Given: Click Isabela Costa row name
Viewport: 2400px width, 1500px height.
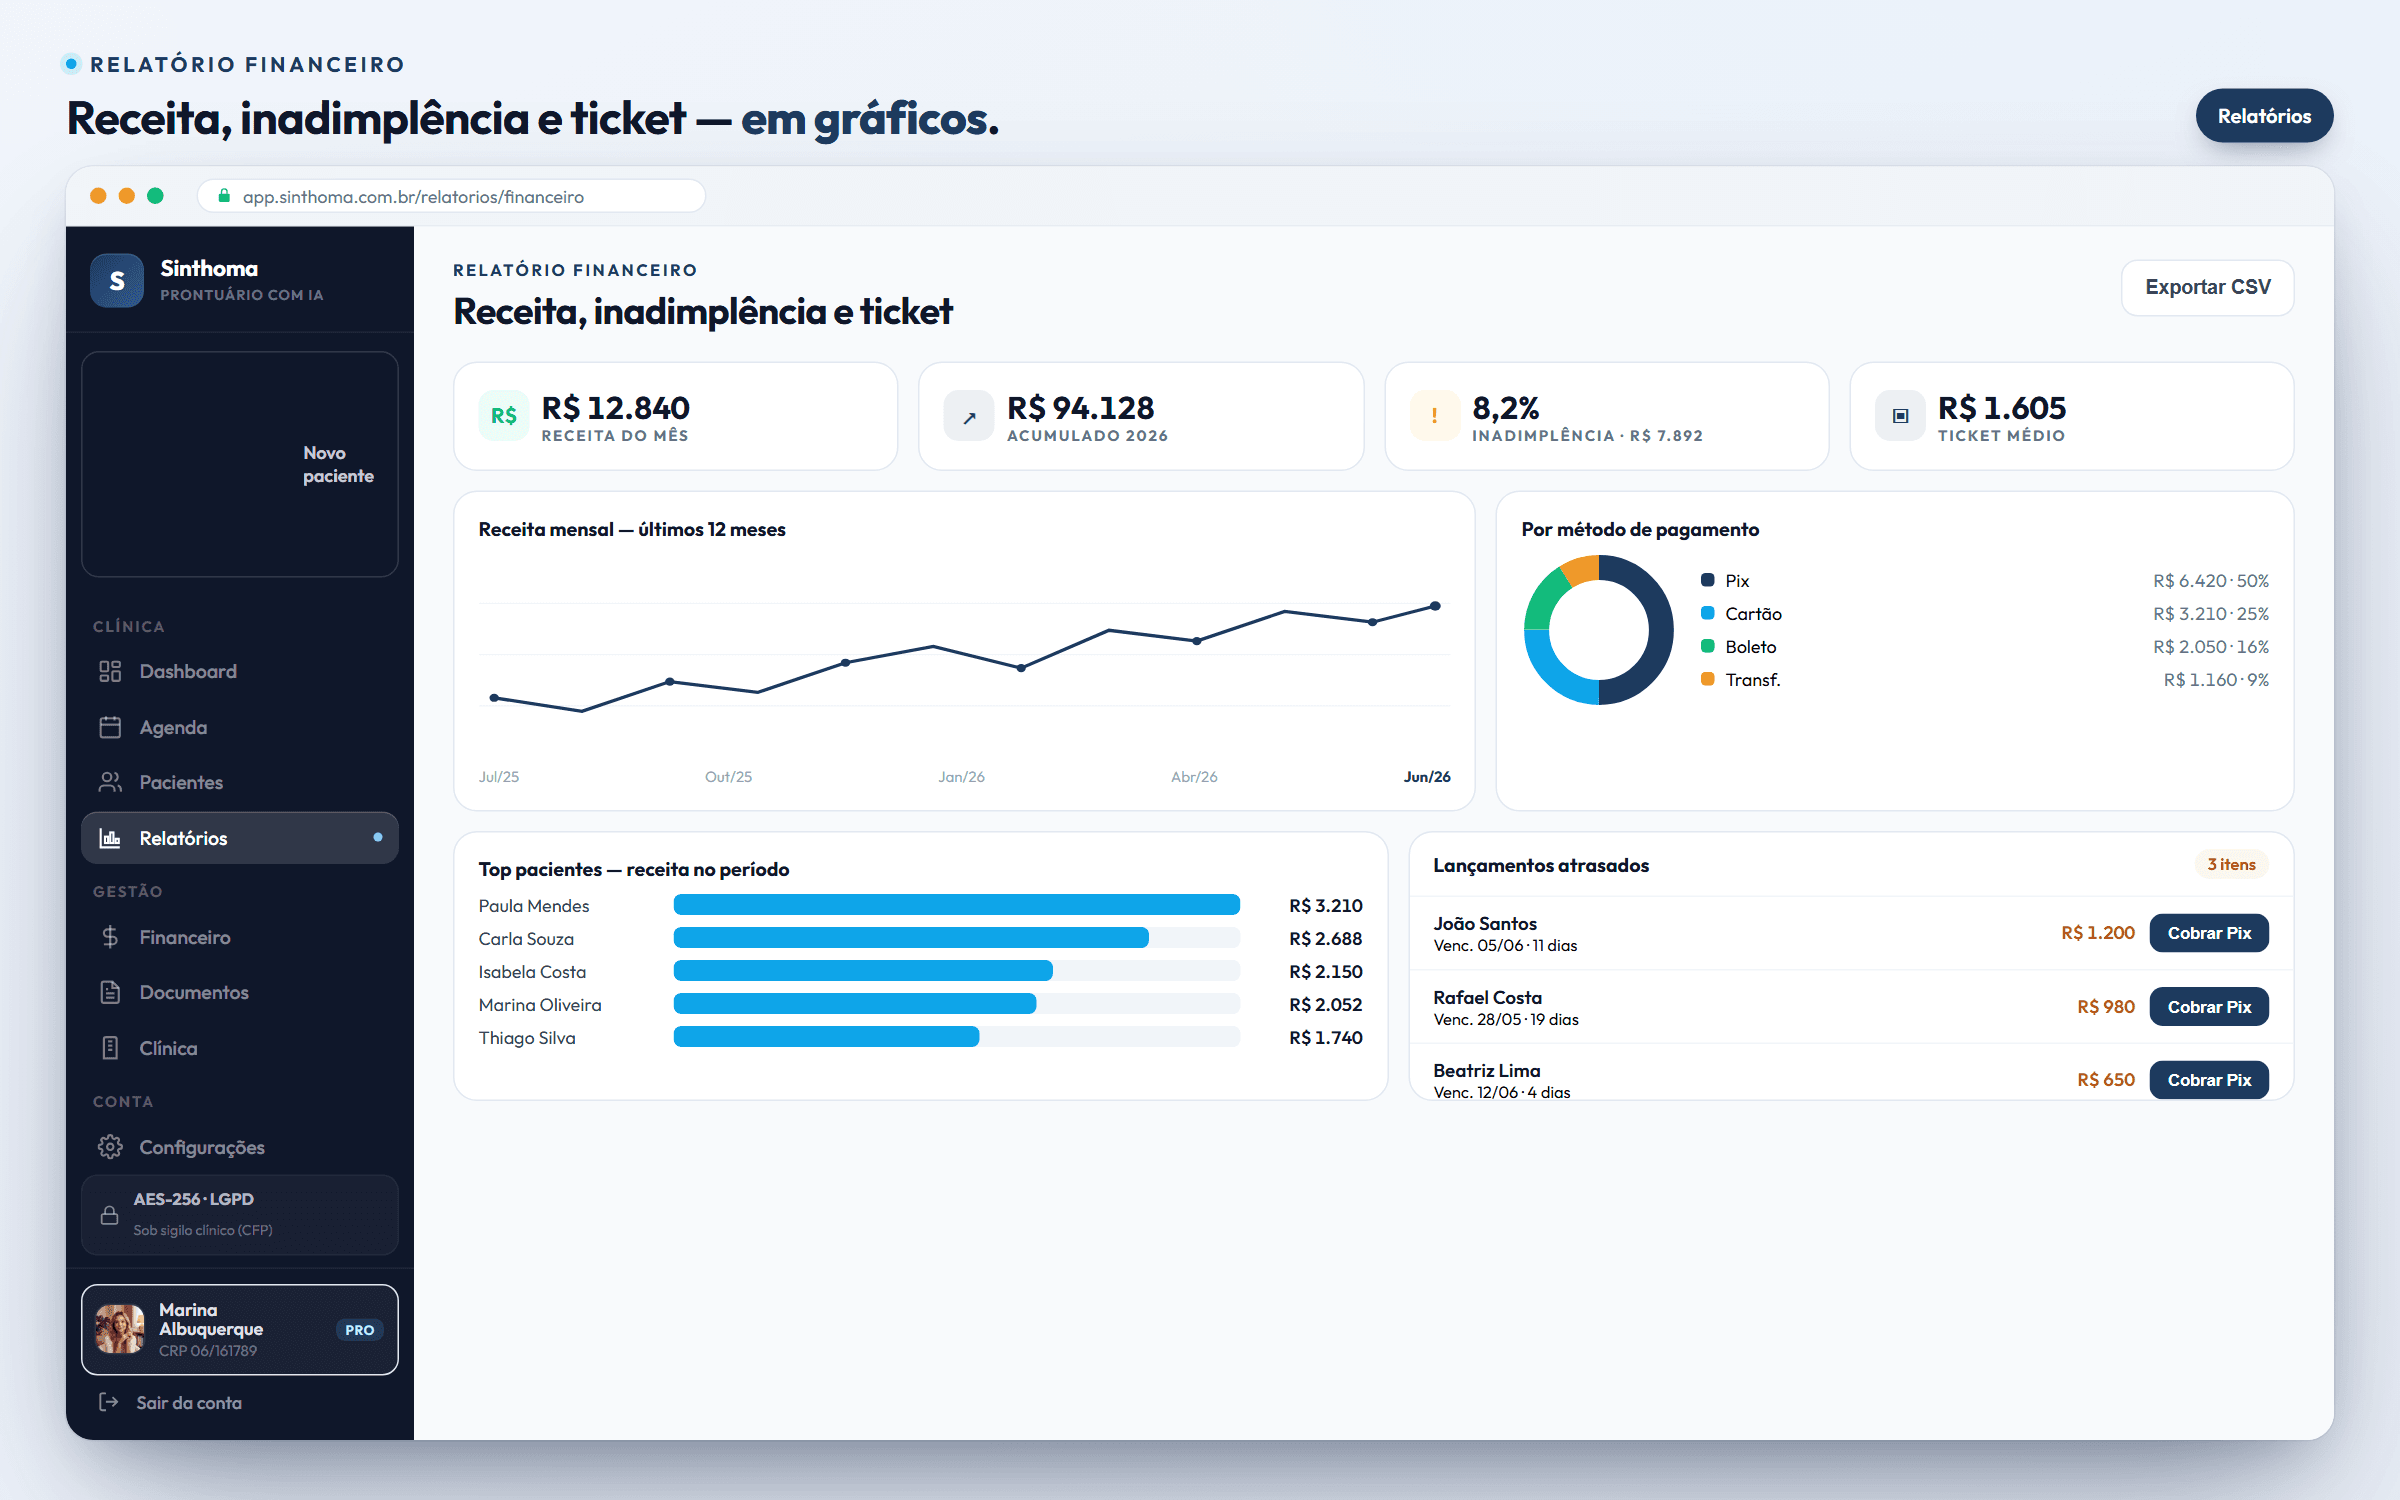Looking at the screenshot, I should coord(532,972).
